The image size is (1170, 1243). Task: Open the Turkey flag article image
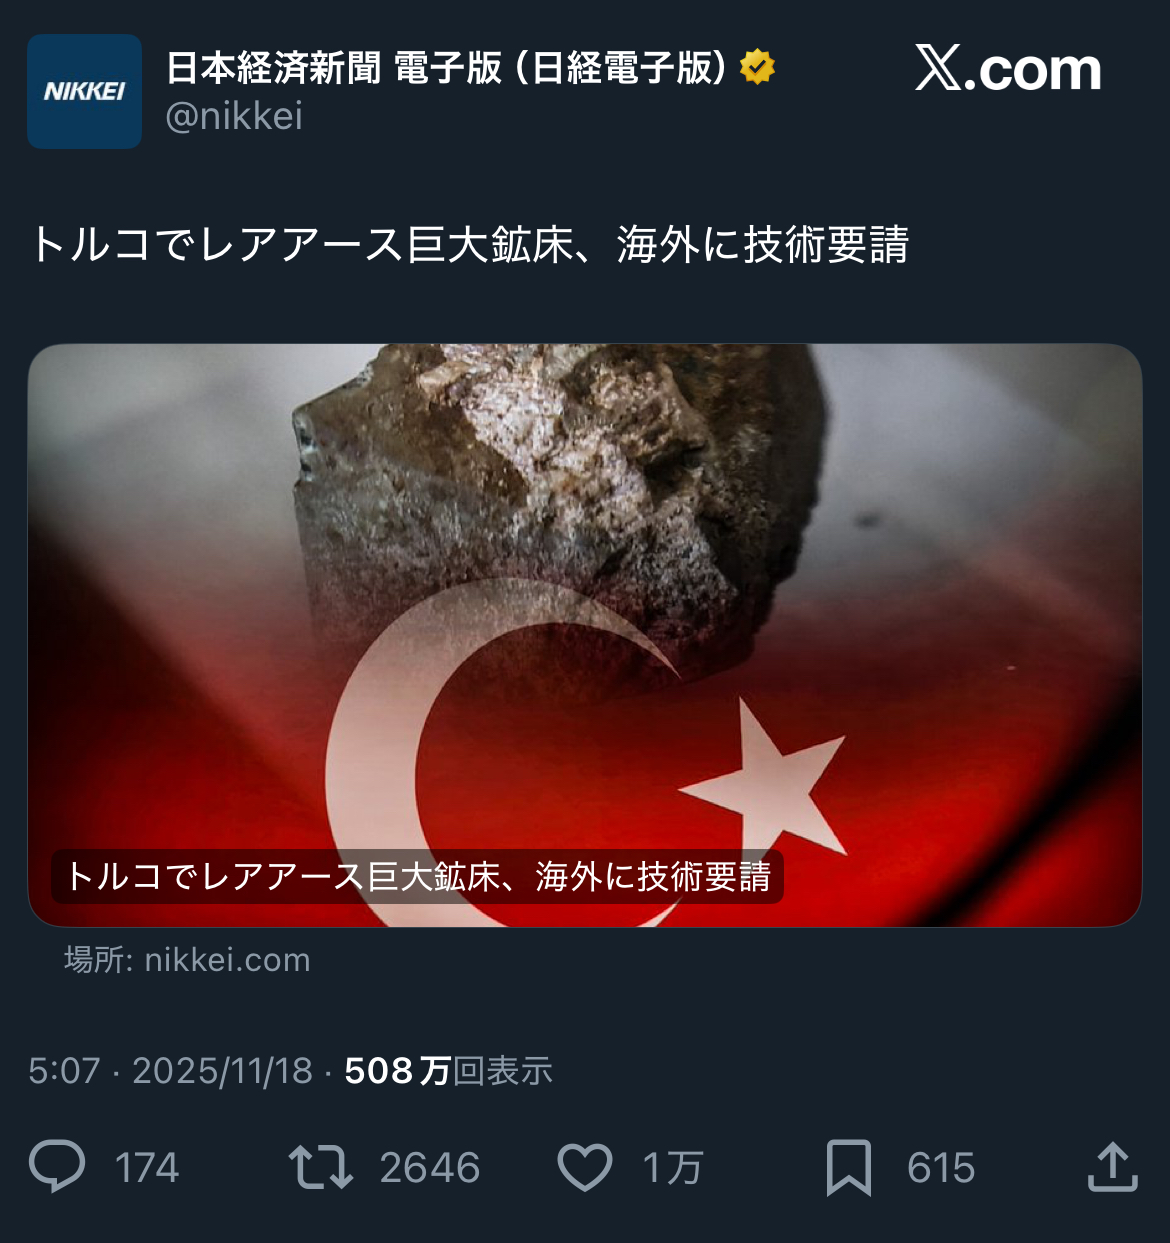coord(585,635)
